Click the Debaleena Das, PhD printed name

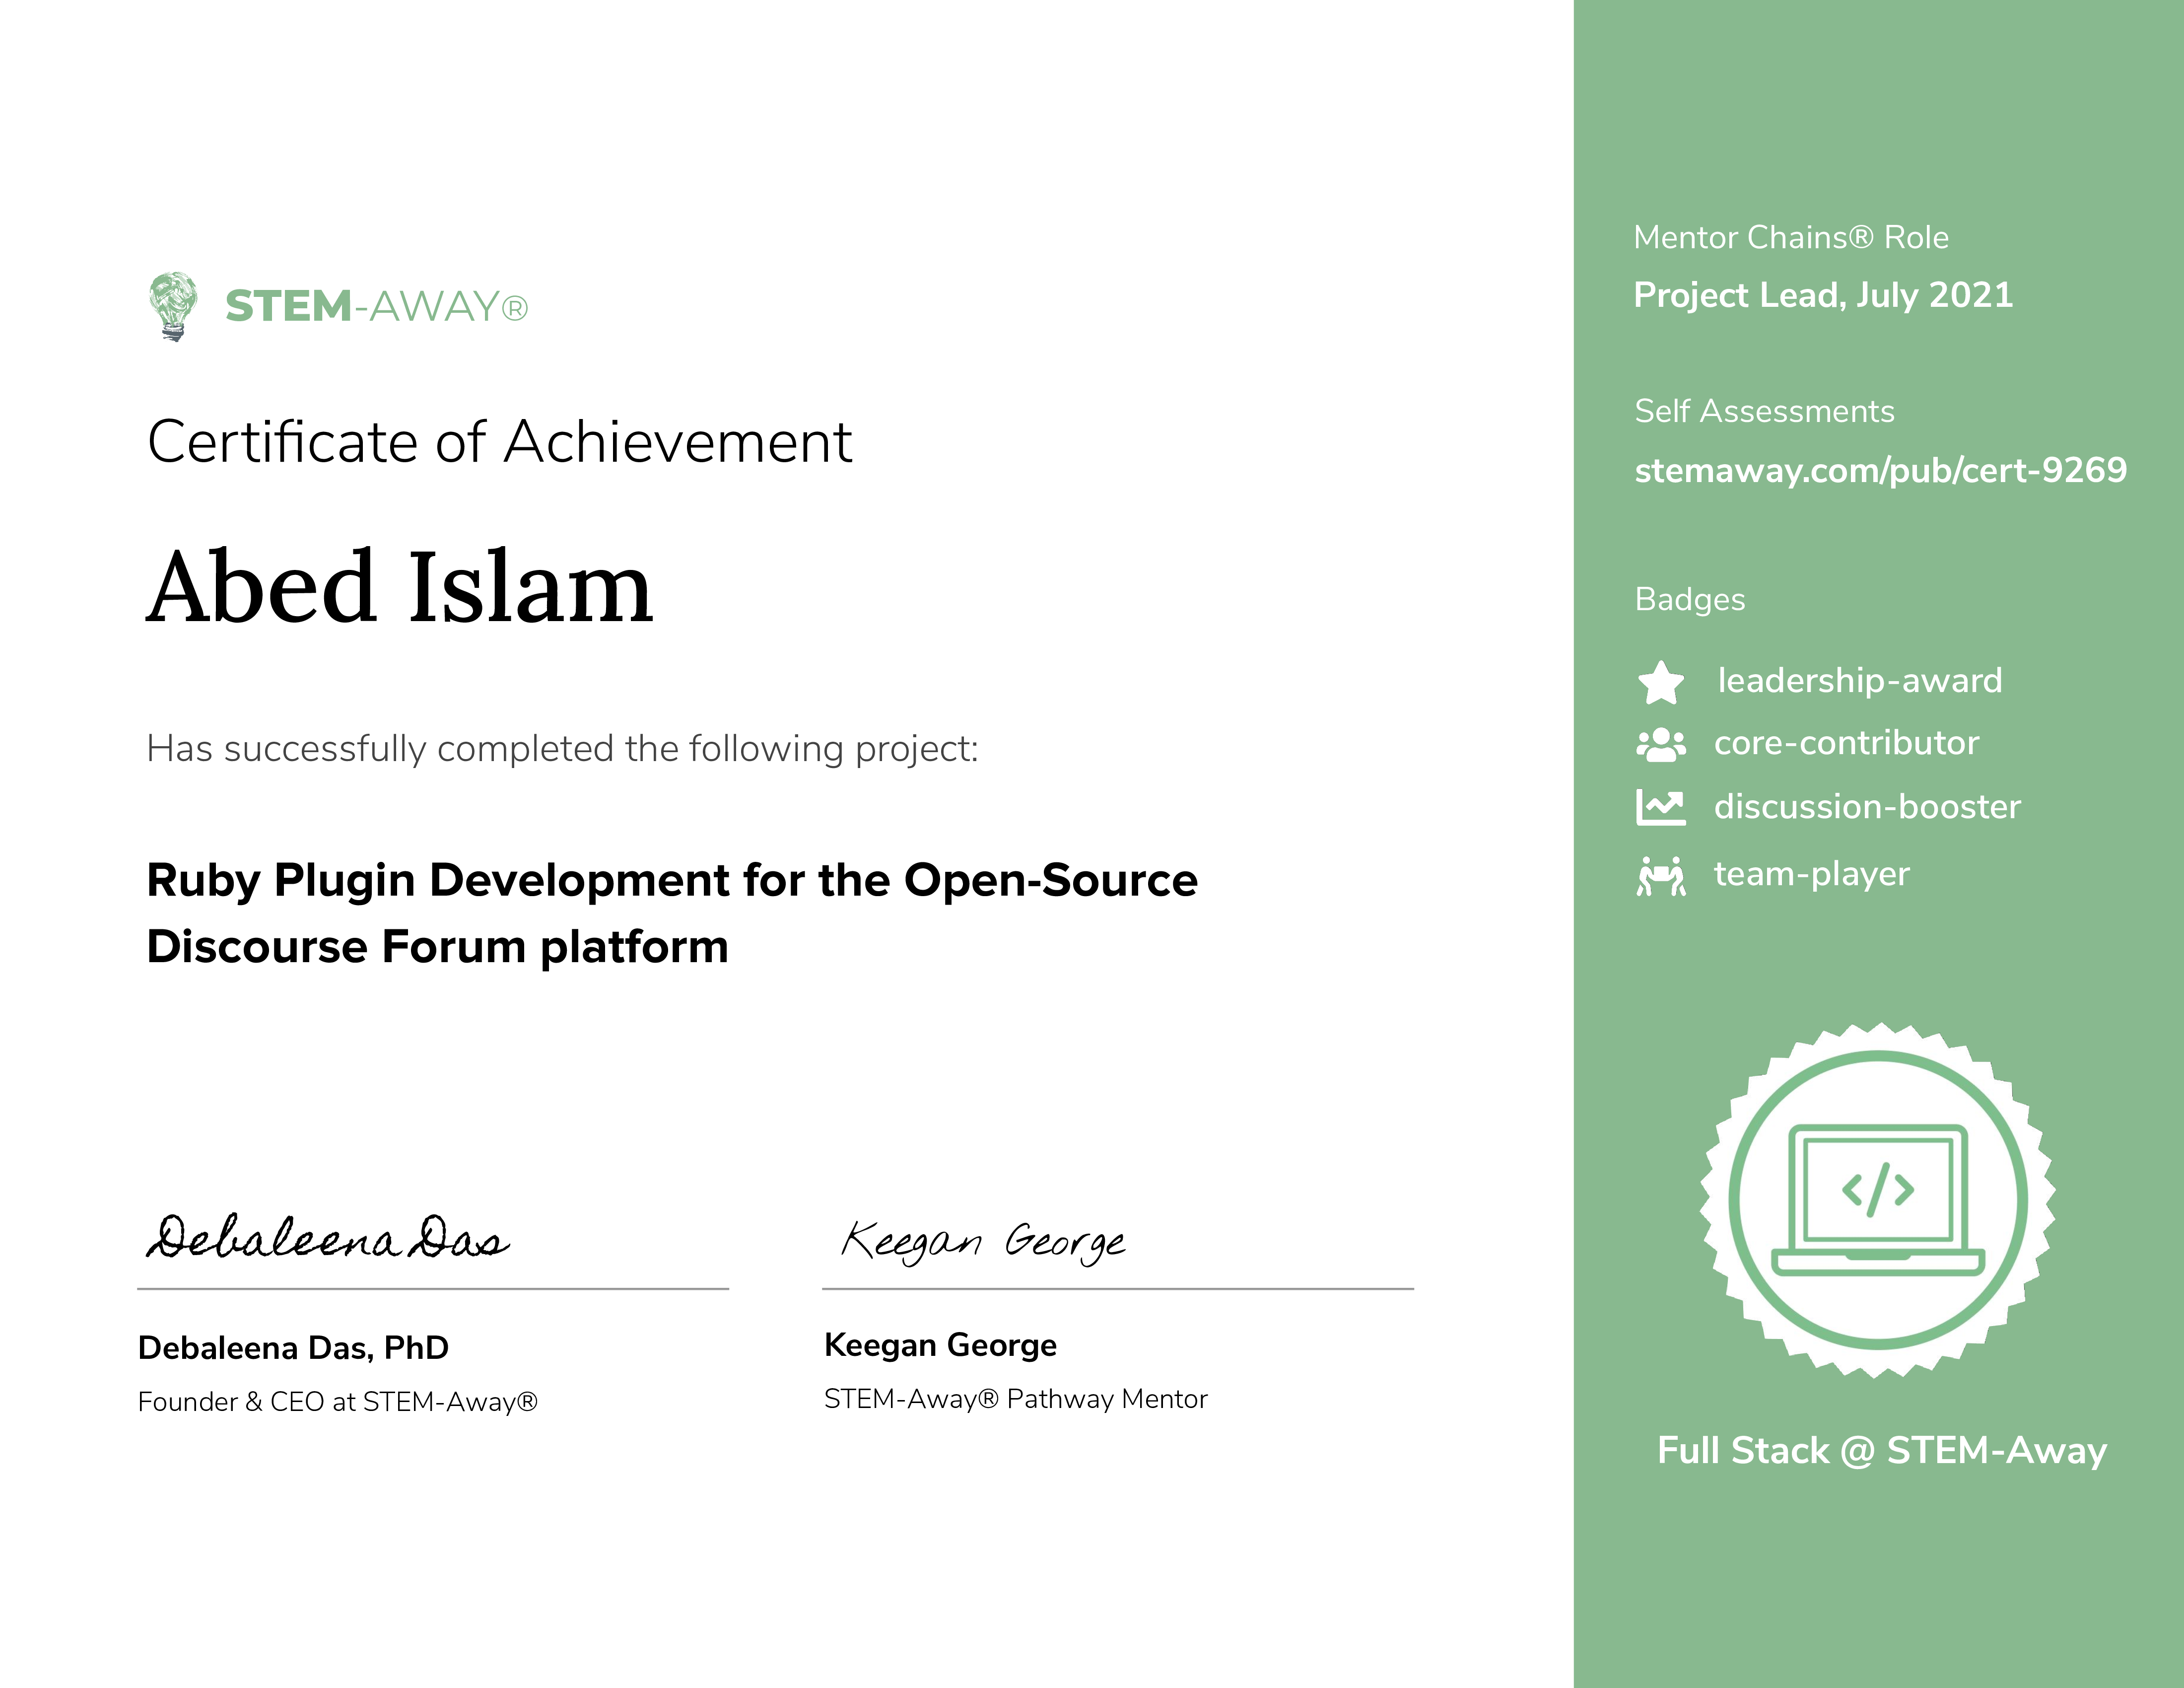pyautogui.click(x=293, y=1348)
